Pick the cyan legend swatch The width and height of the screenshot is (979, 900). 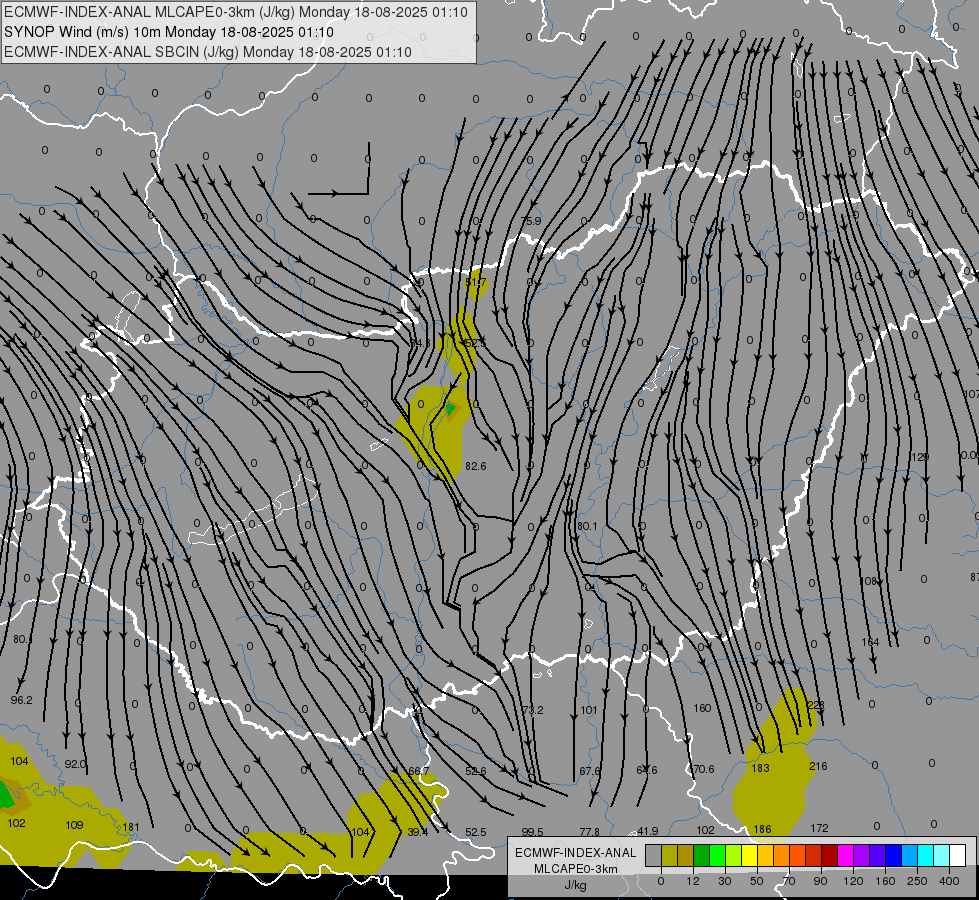click(925, 855)
